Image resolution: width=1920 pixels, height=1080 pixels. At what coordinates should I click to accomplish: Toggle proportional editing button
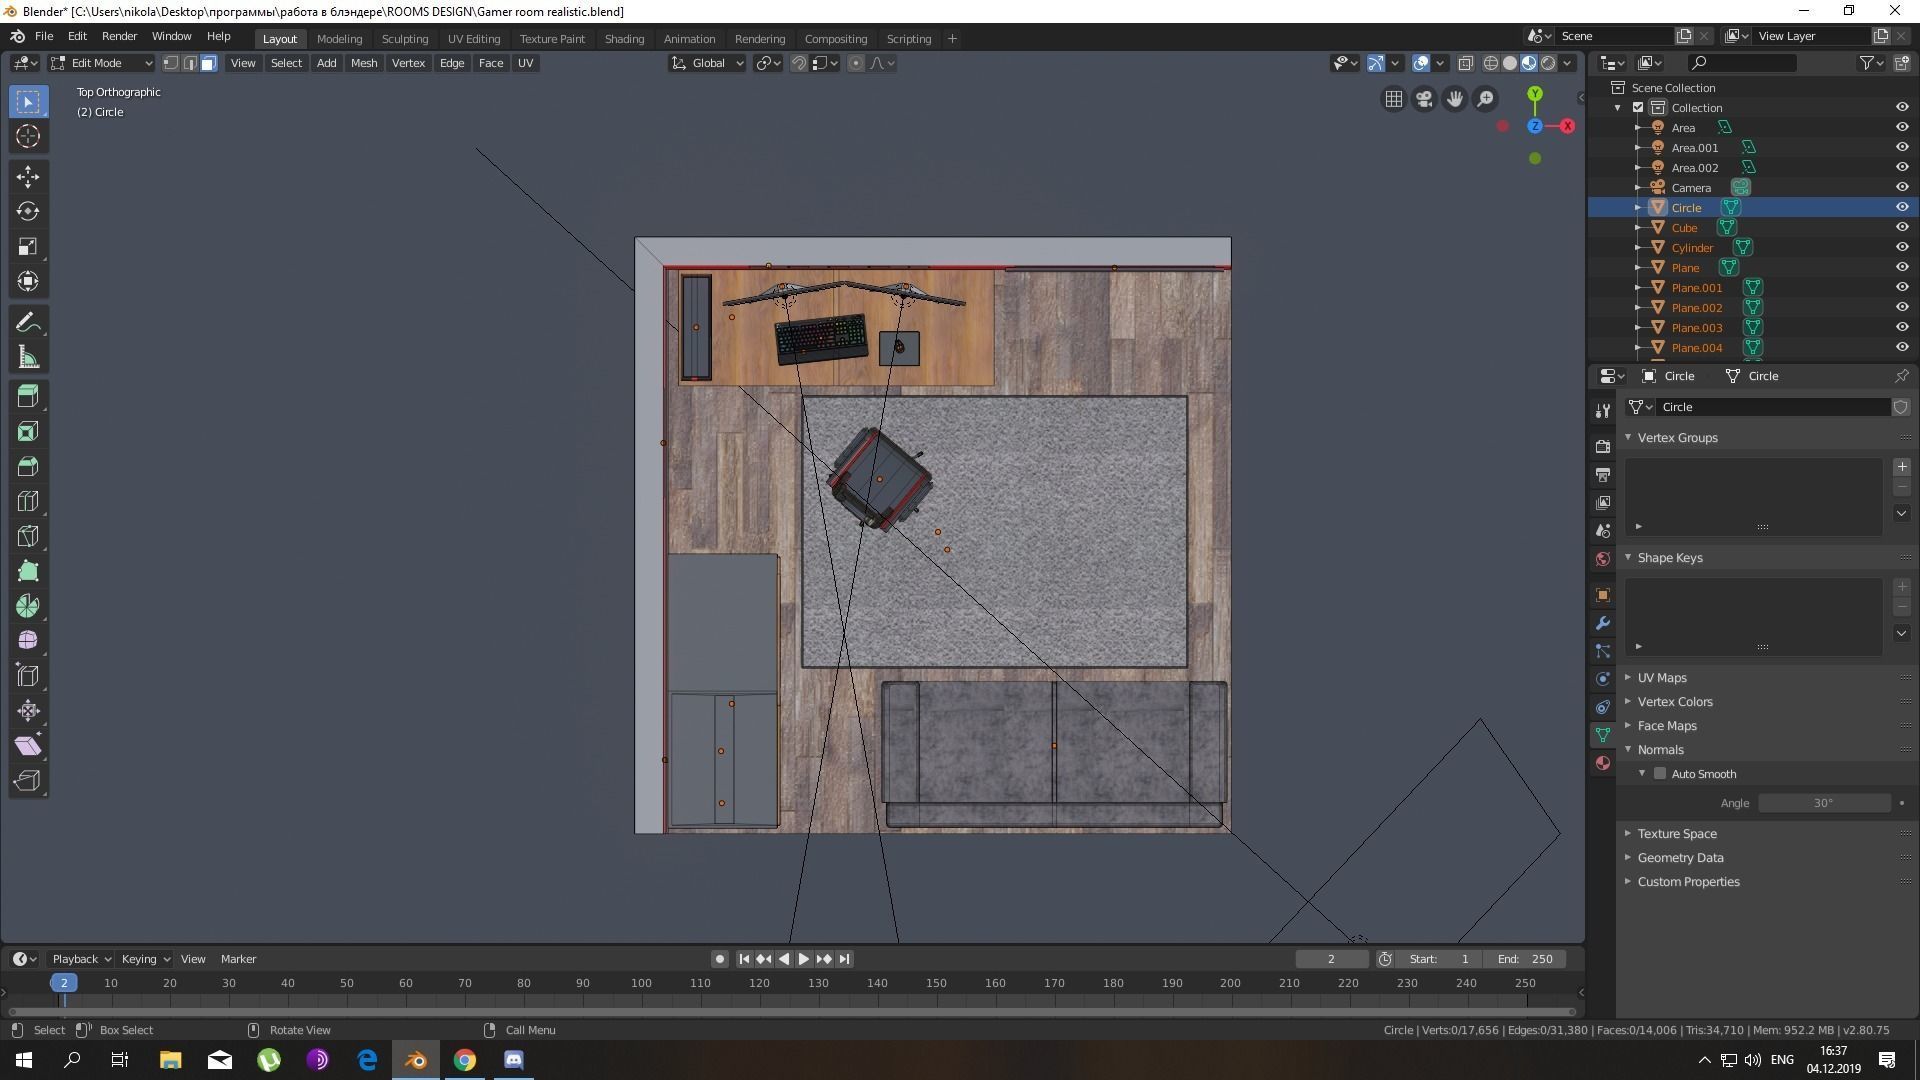pos(856,63)
